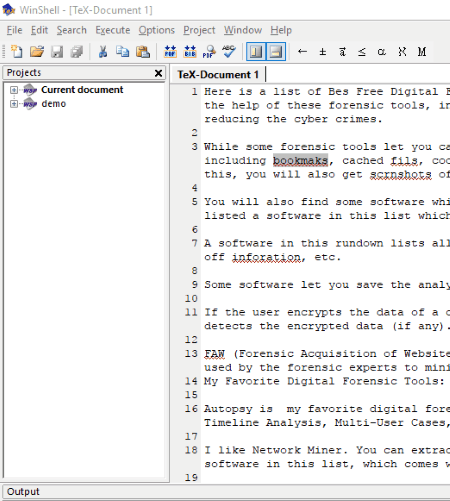
Task: Click the text 'My Favorite Digital Forensic Tools:'
Action: pyautogui.click(x=324, y=381)
